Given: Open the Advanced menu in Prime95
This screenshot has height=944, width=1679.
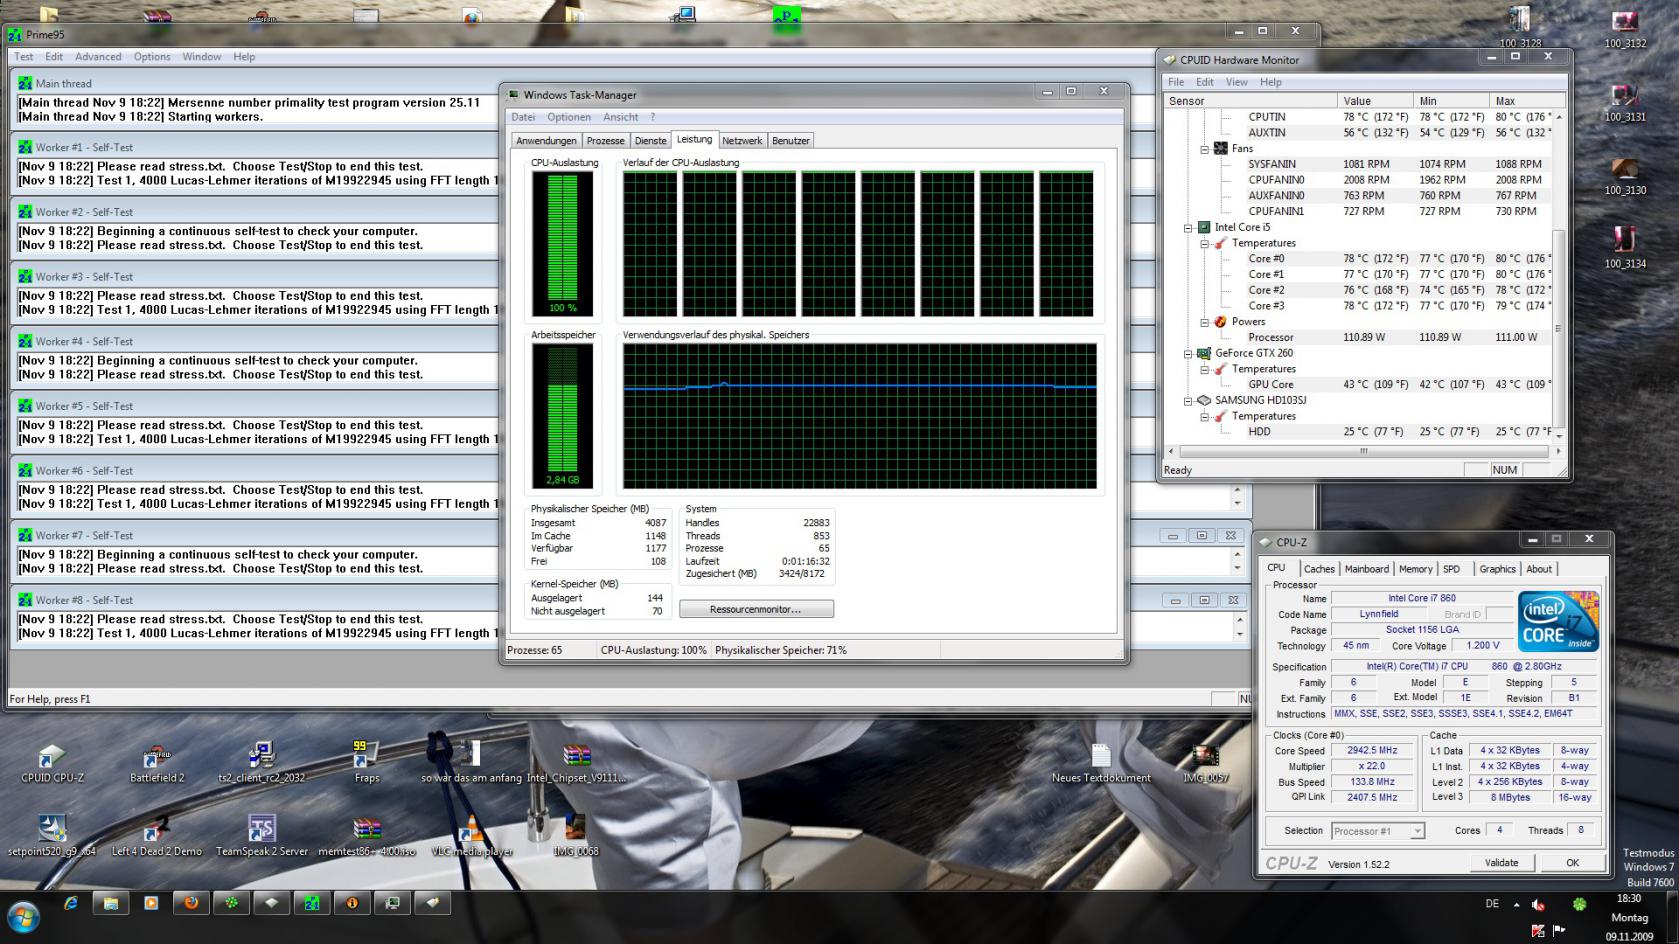Looking at the screenshot, I should [x=98, y=57].
